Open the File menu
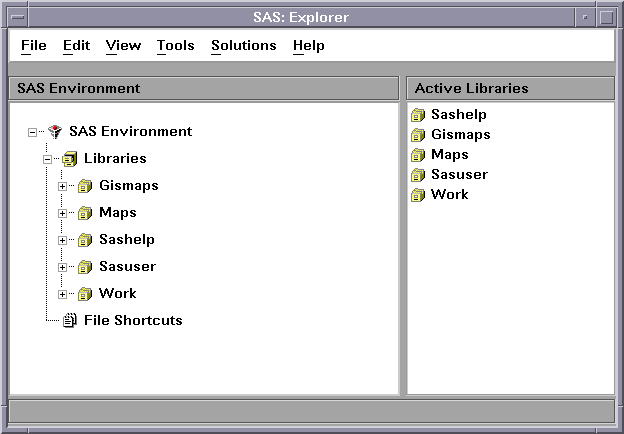The height and width of the screenshot is (434, 624). (x=33, y=46)
